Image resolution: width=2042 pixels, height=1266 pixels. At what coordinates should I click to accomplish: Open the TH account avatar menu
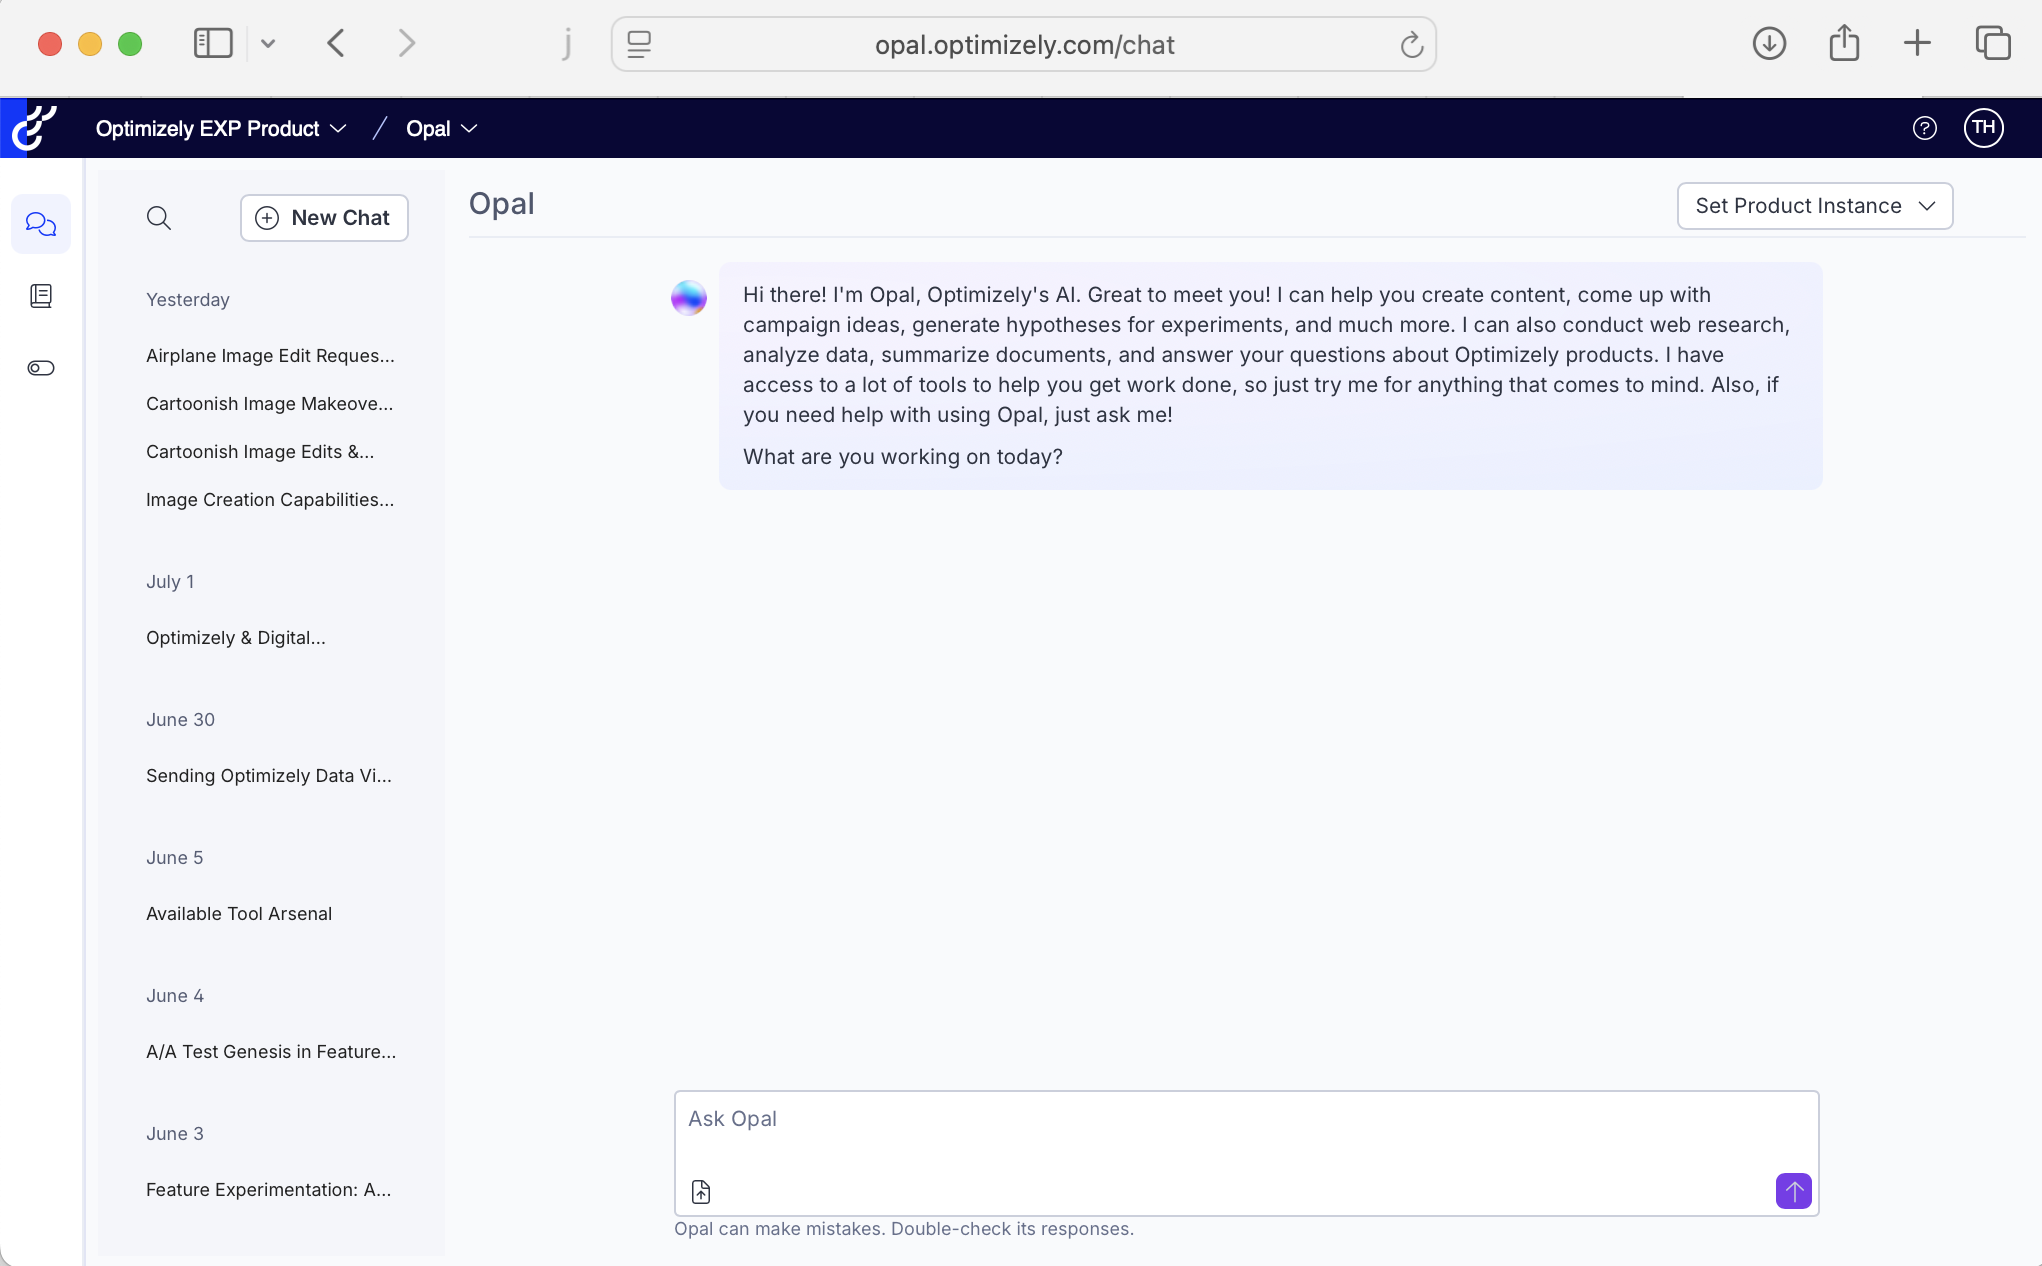pos(1984,127)
